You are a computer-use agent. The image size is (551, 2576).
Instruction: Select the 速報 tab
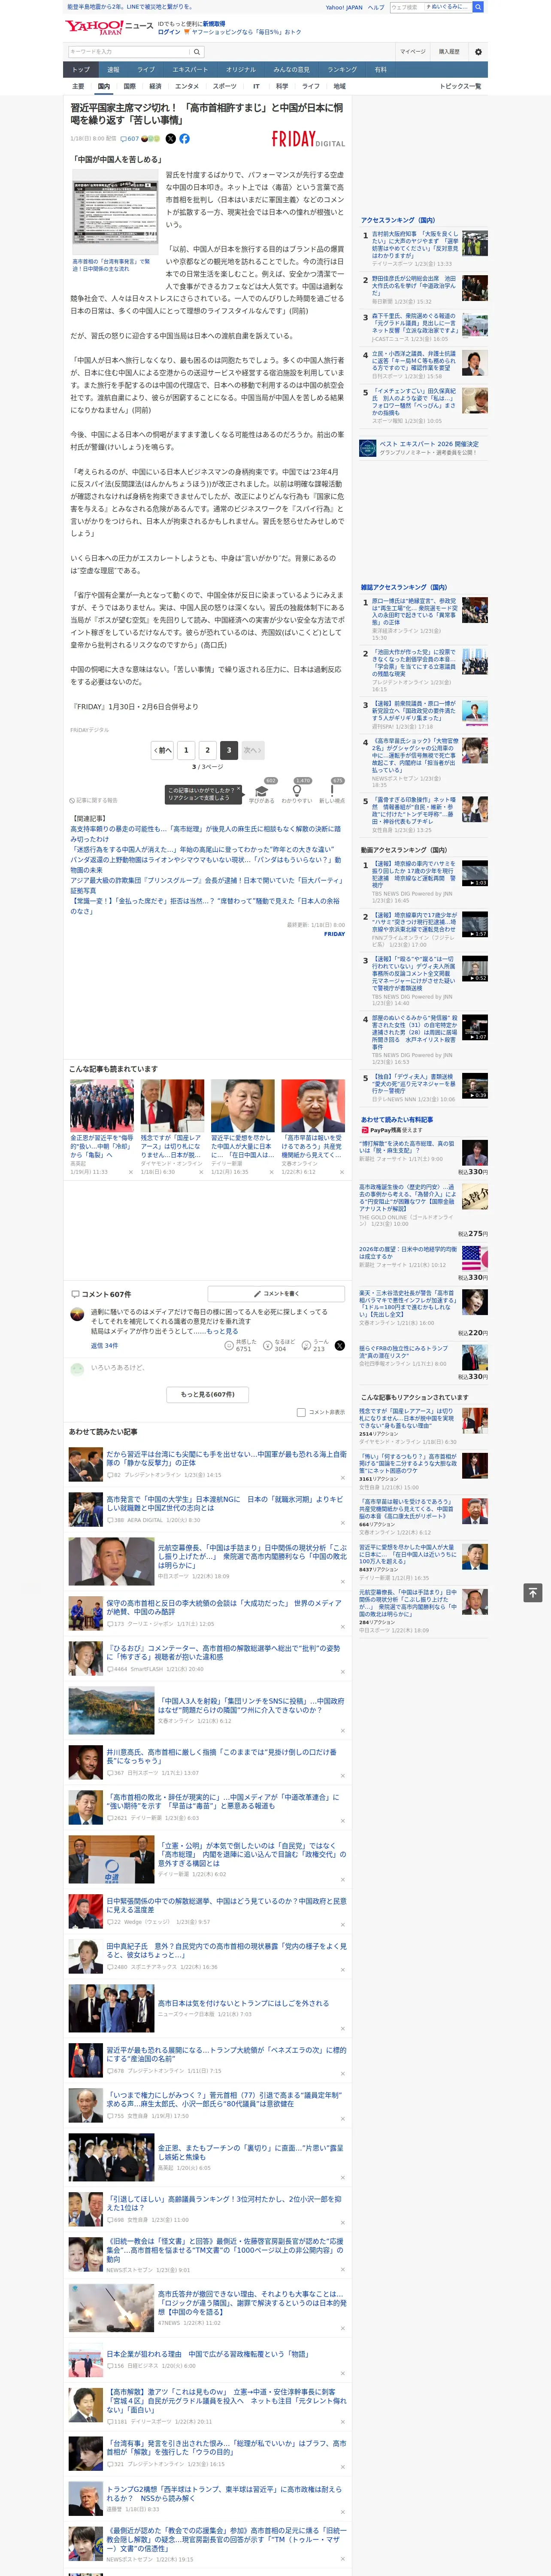pos(113,70)
